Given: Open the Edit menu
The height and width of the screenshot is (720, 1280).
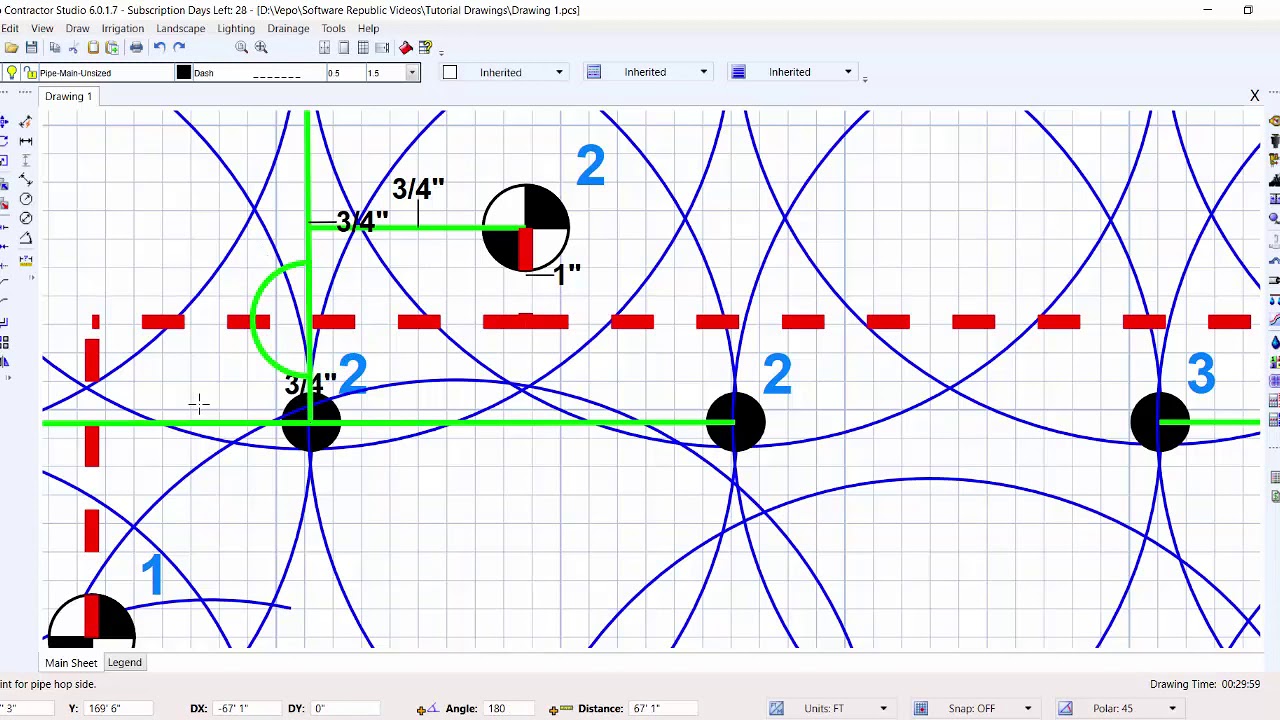Looking at the screenshot, I should point(9,29).
